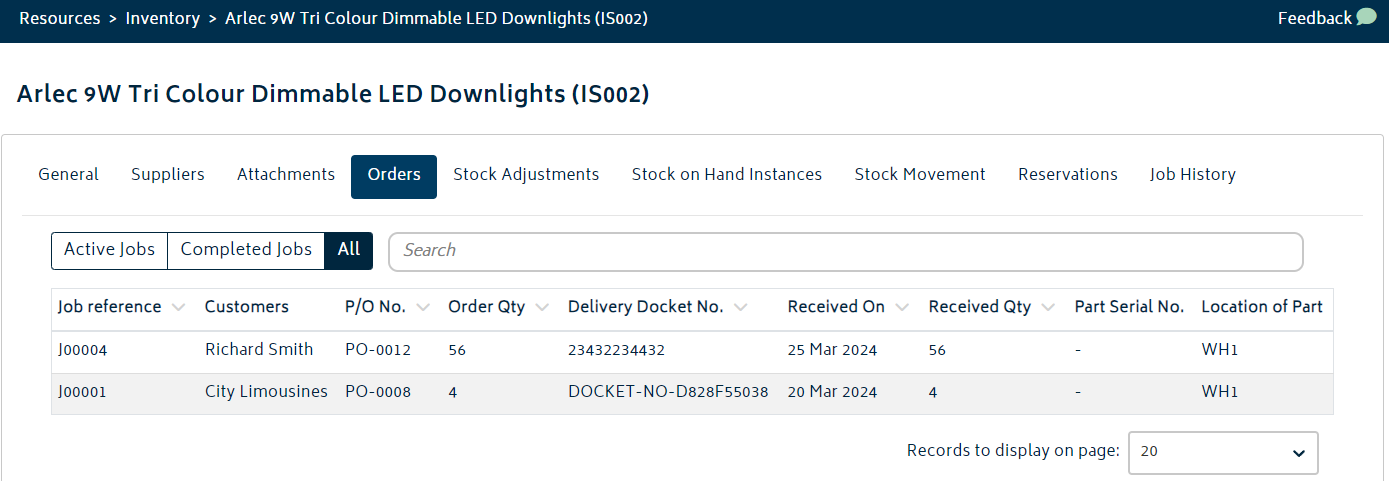Show Active Jobs only
Viewport: 1389px width, 481px height.
[x=109, y=250]
